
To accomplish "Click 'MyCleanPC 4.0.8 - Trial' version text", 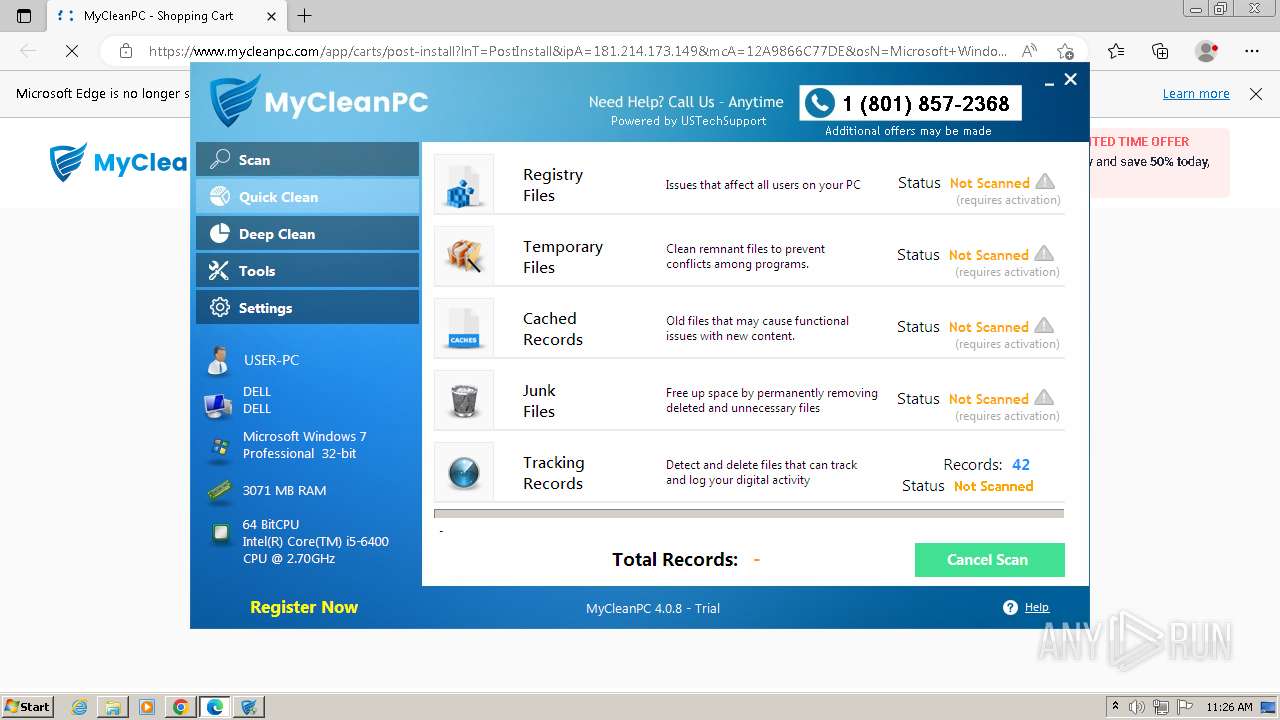I will tap(653, 608).
